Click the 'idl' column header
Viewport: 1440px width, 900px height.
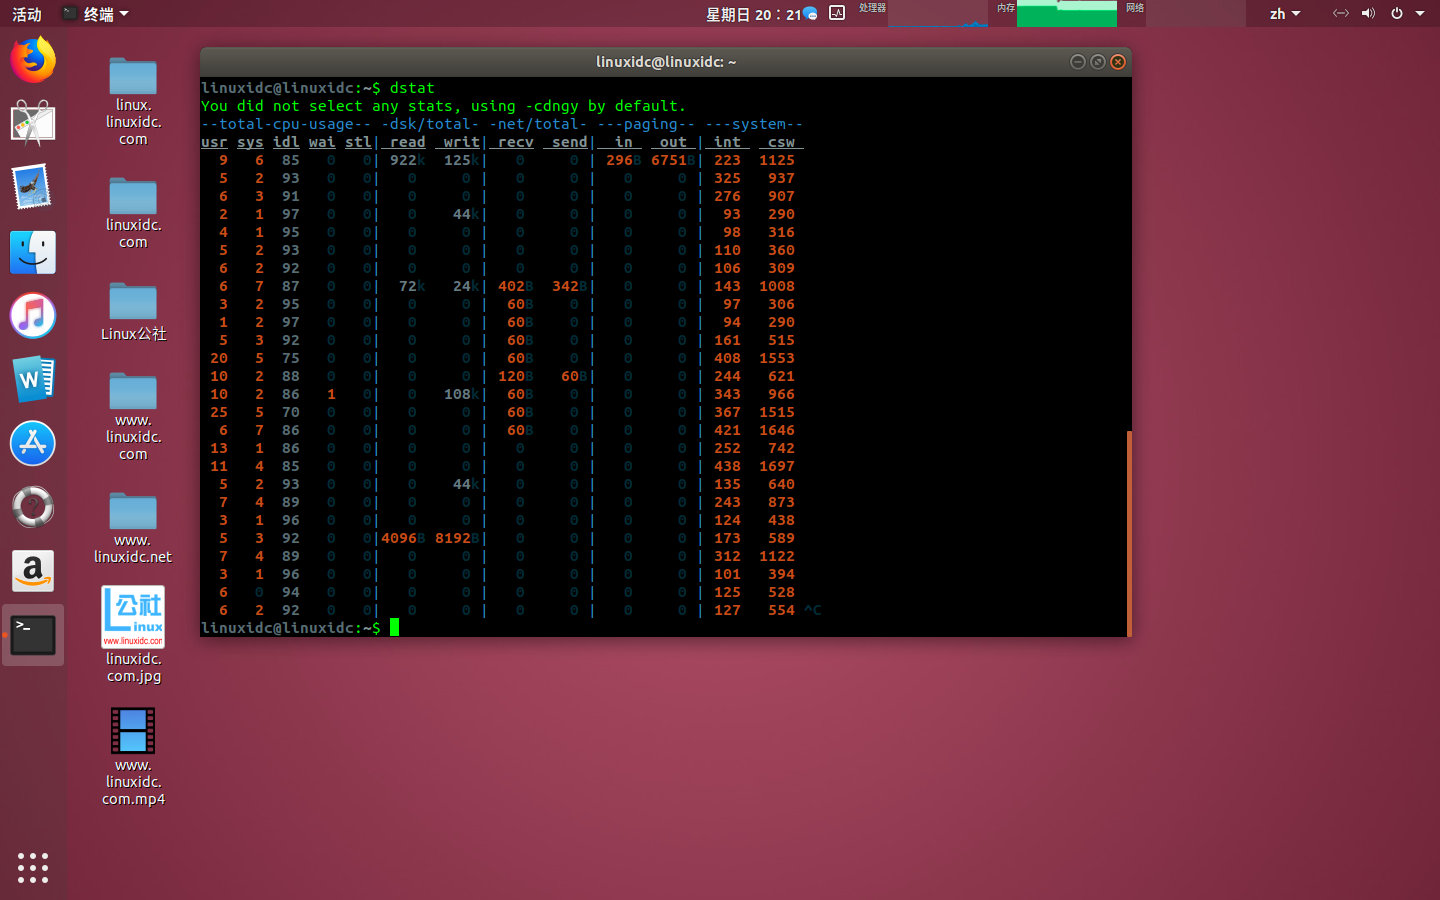tap(286, 142)
